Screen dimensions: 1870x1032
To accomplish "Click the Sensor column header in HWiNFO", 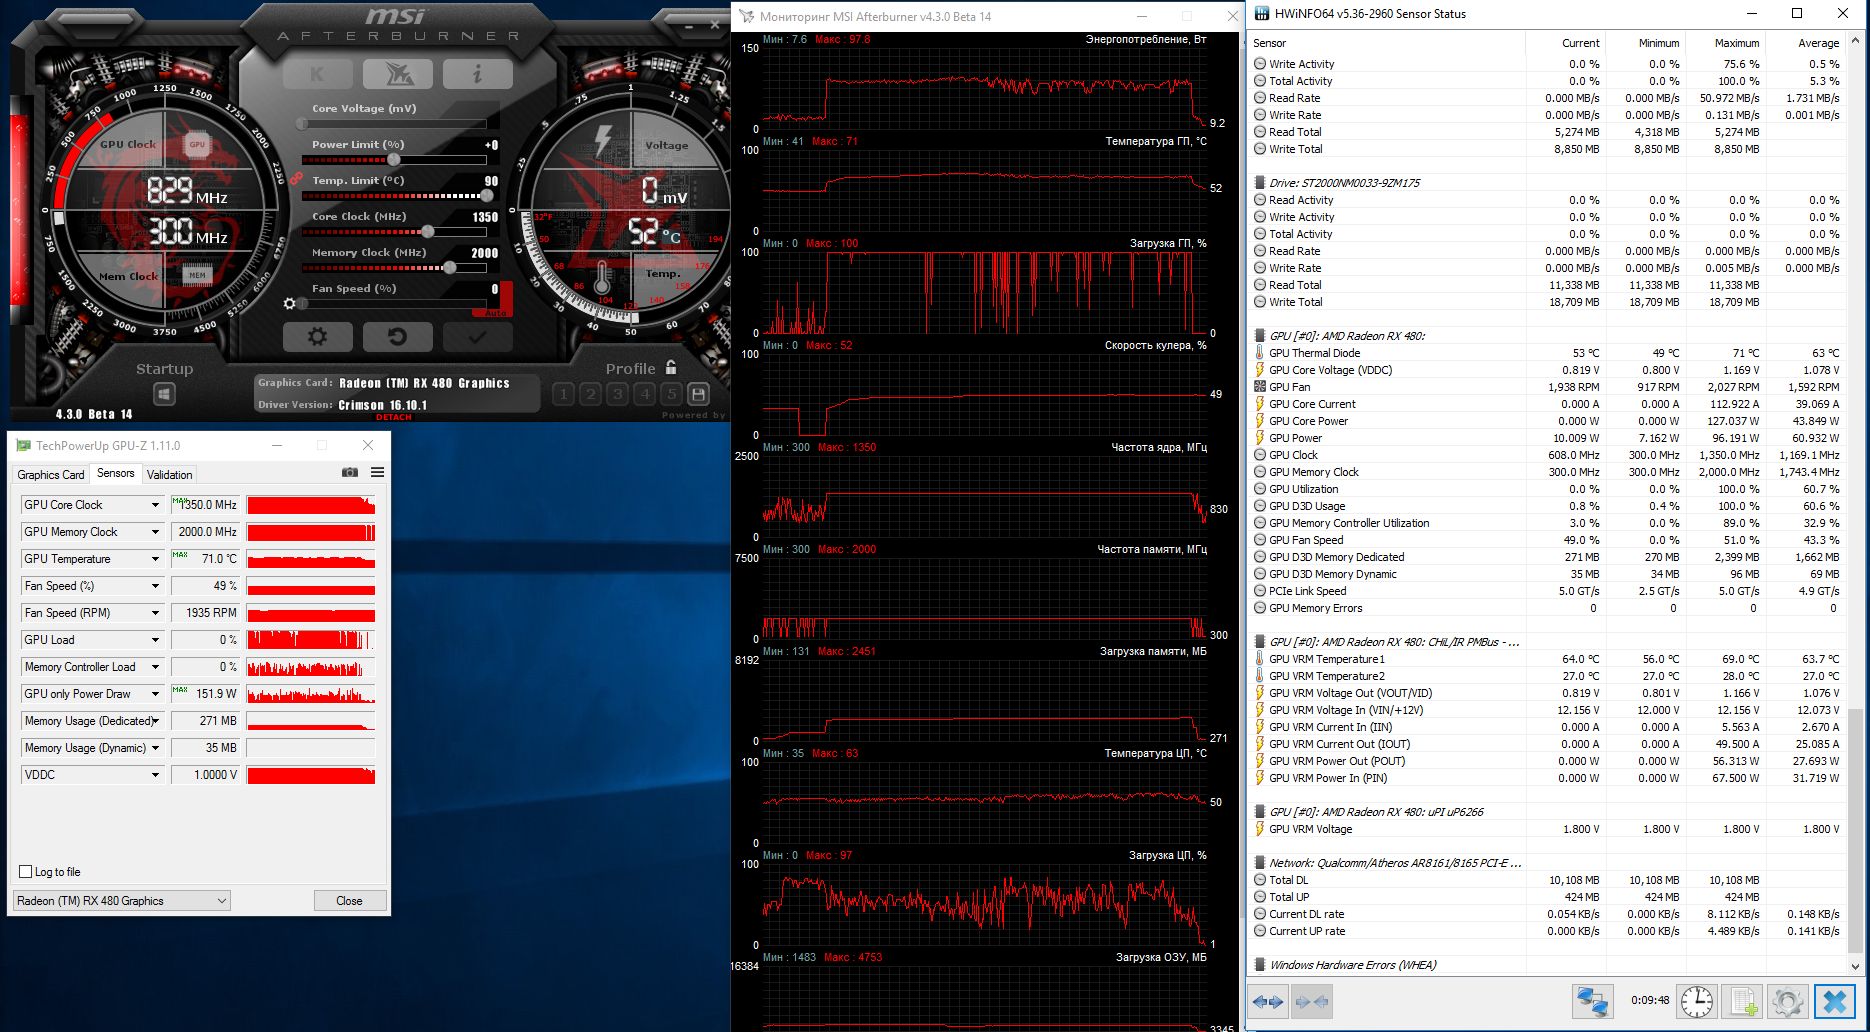I will (1386, 43).
